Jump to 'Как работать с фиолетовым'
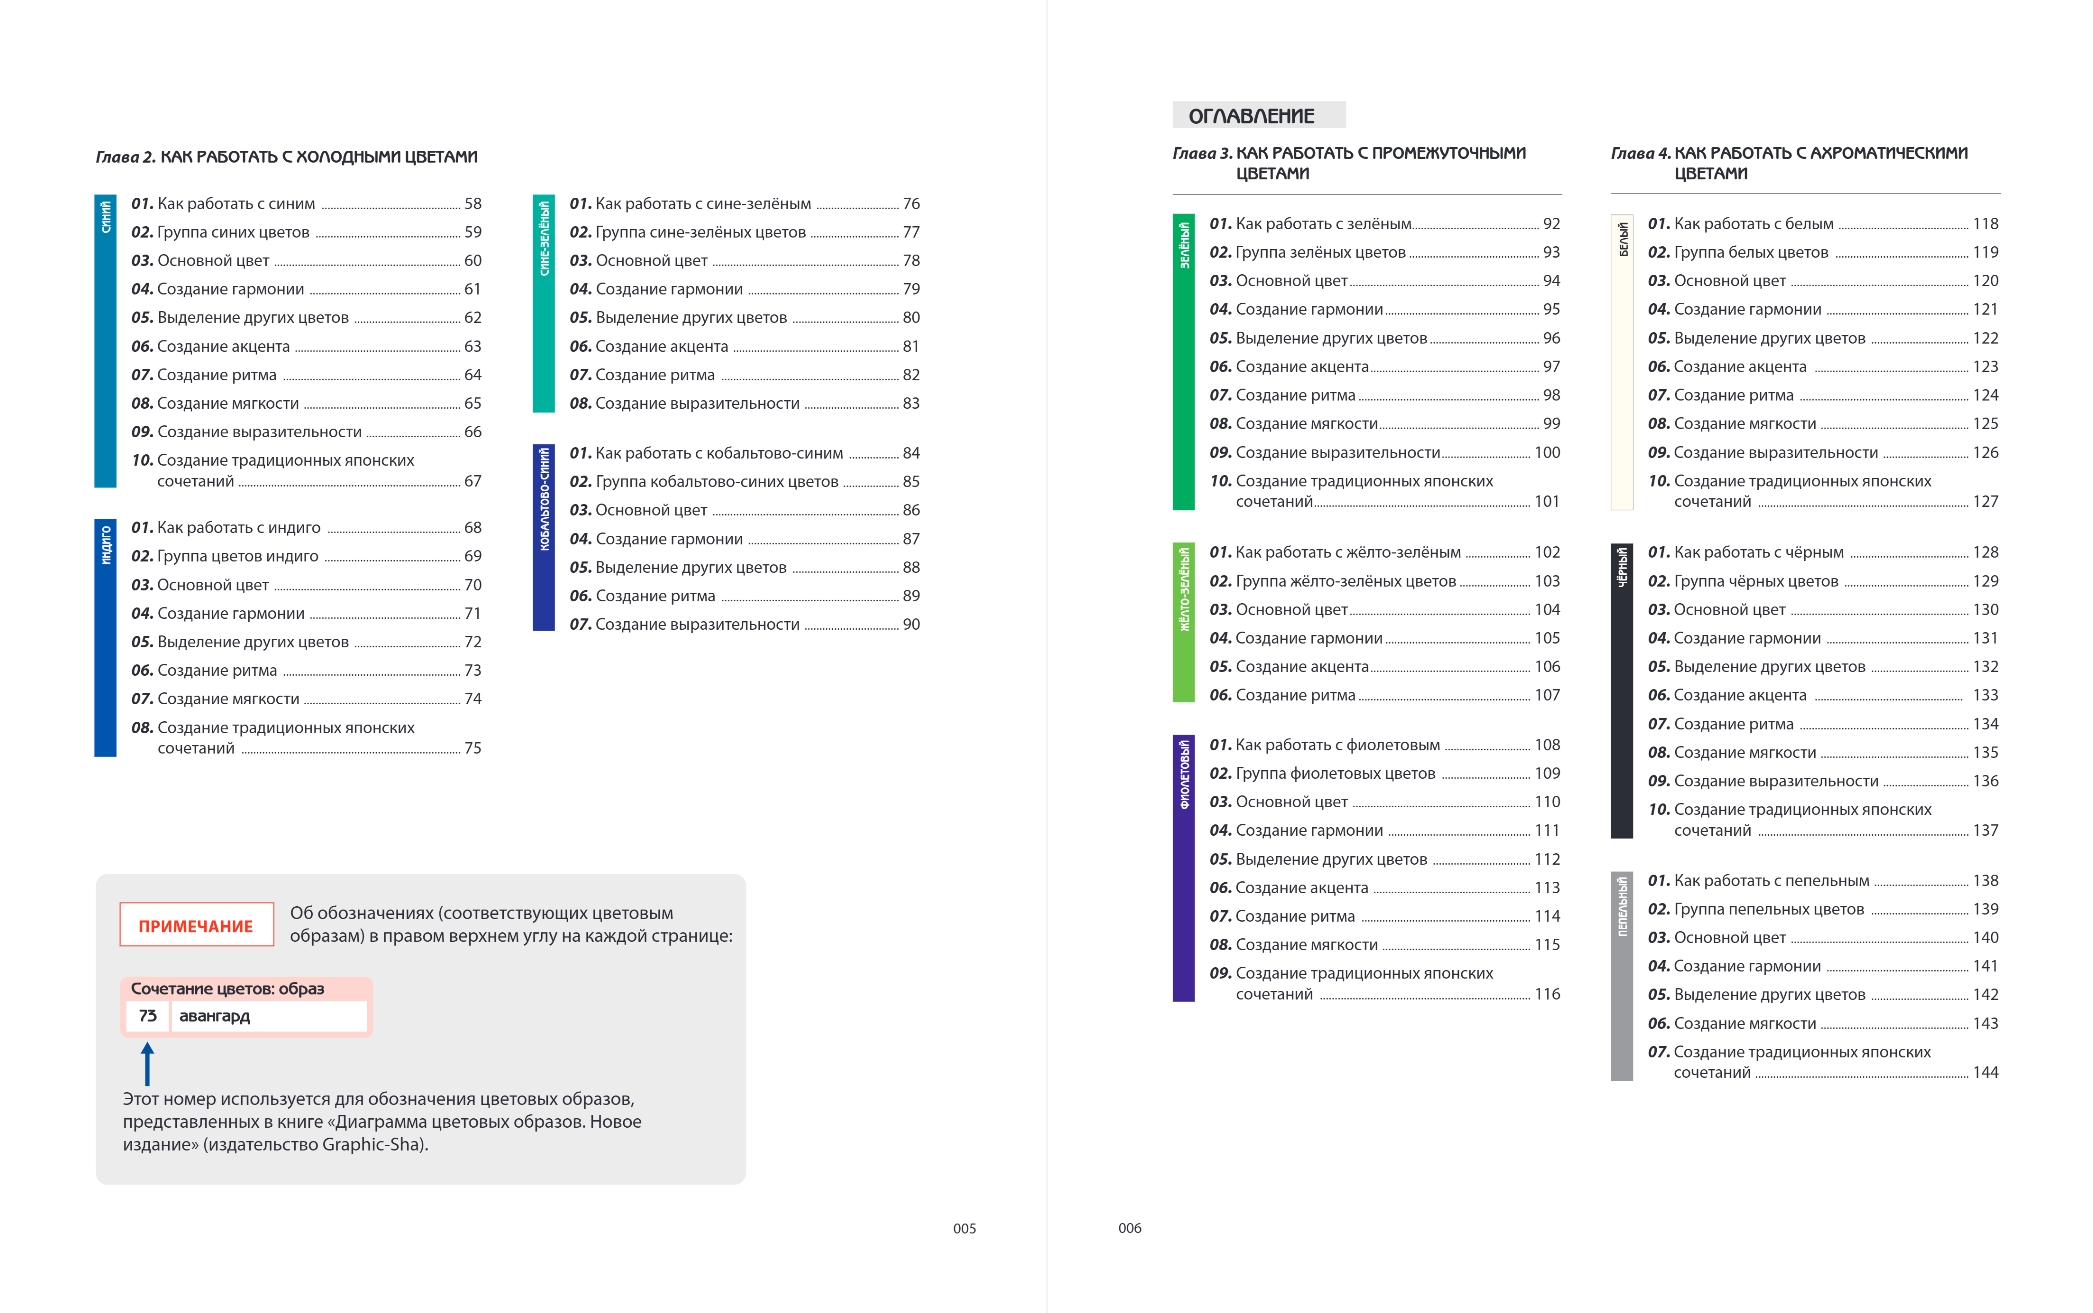This screenshot has height=1313, width=2093. click(1337, 745)
